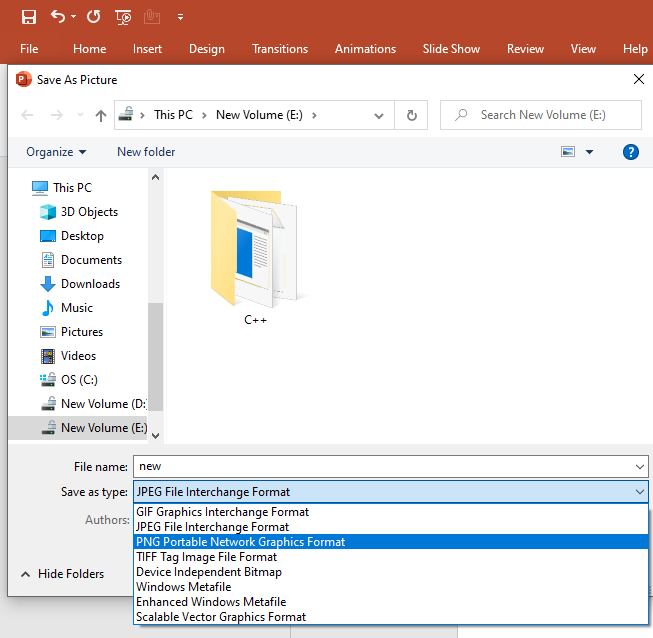Viewport: 653px width, 638px height.
Task: Open the C++ folder thumbnail
Action: (255, 255)
